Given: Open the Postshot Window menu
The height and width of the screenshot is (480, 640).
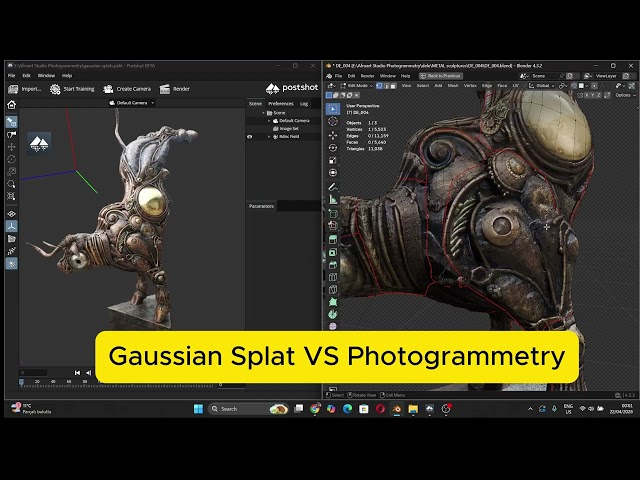Looking at the screenshot, I should click(x=46, y=76).
